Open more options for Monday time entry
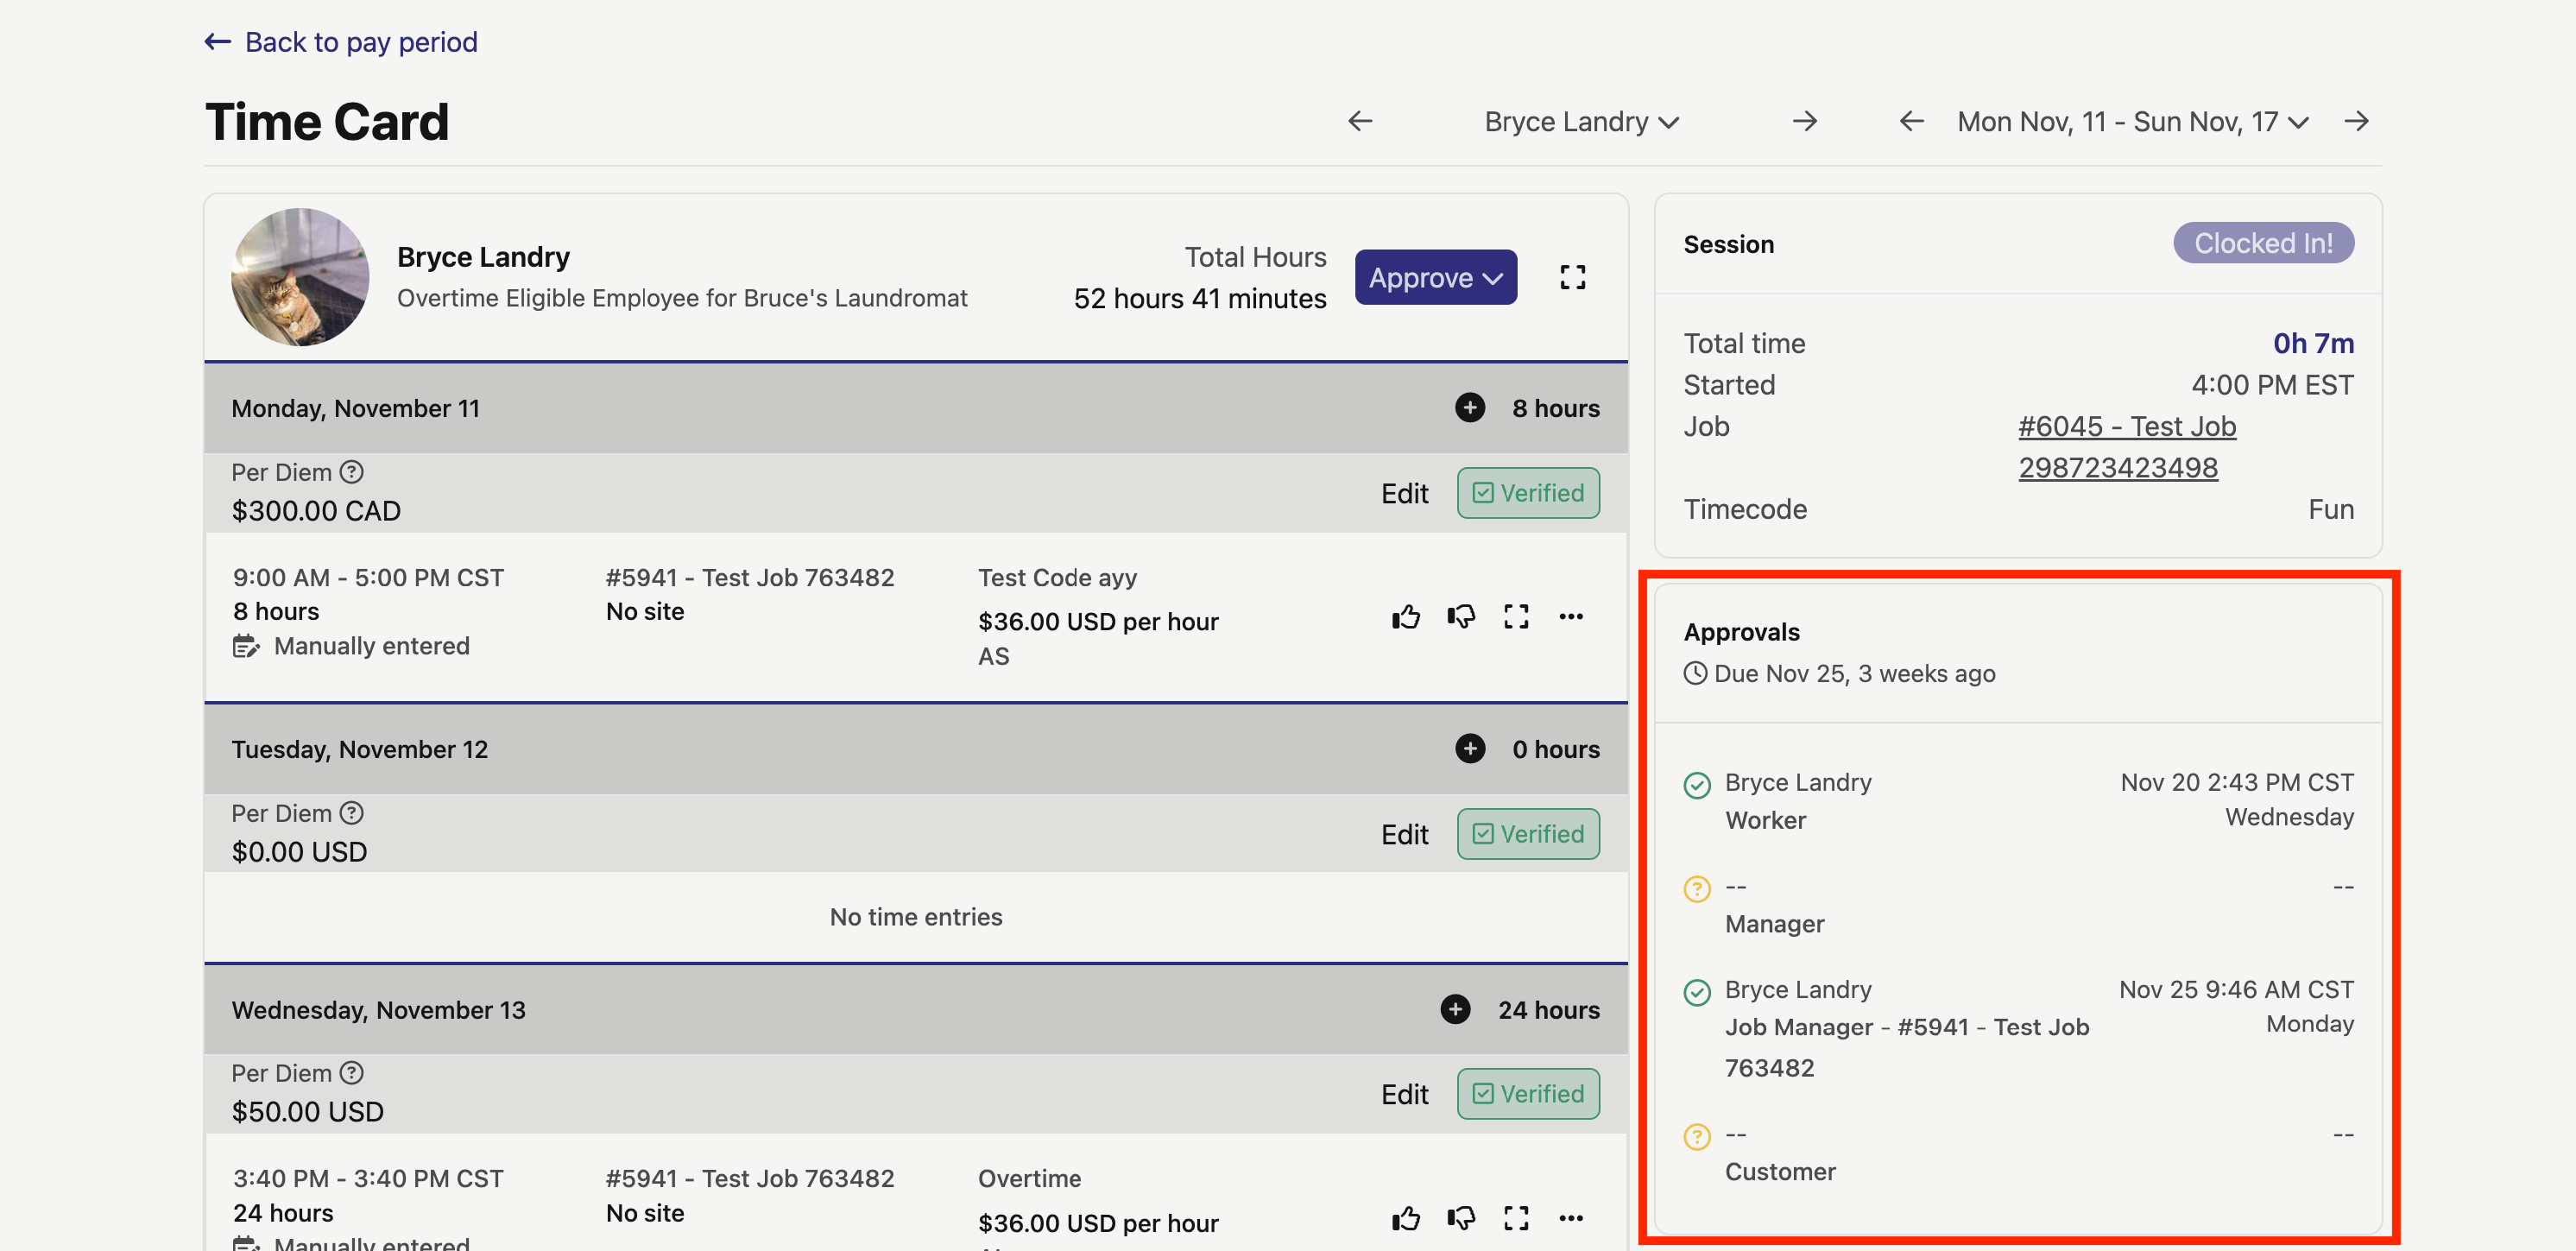Viewport: 2576px width, 1251px height. (1570, 617)
